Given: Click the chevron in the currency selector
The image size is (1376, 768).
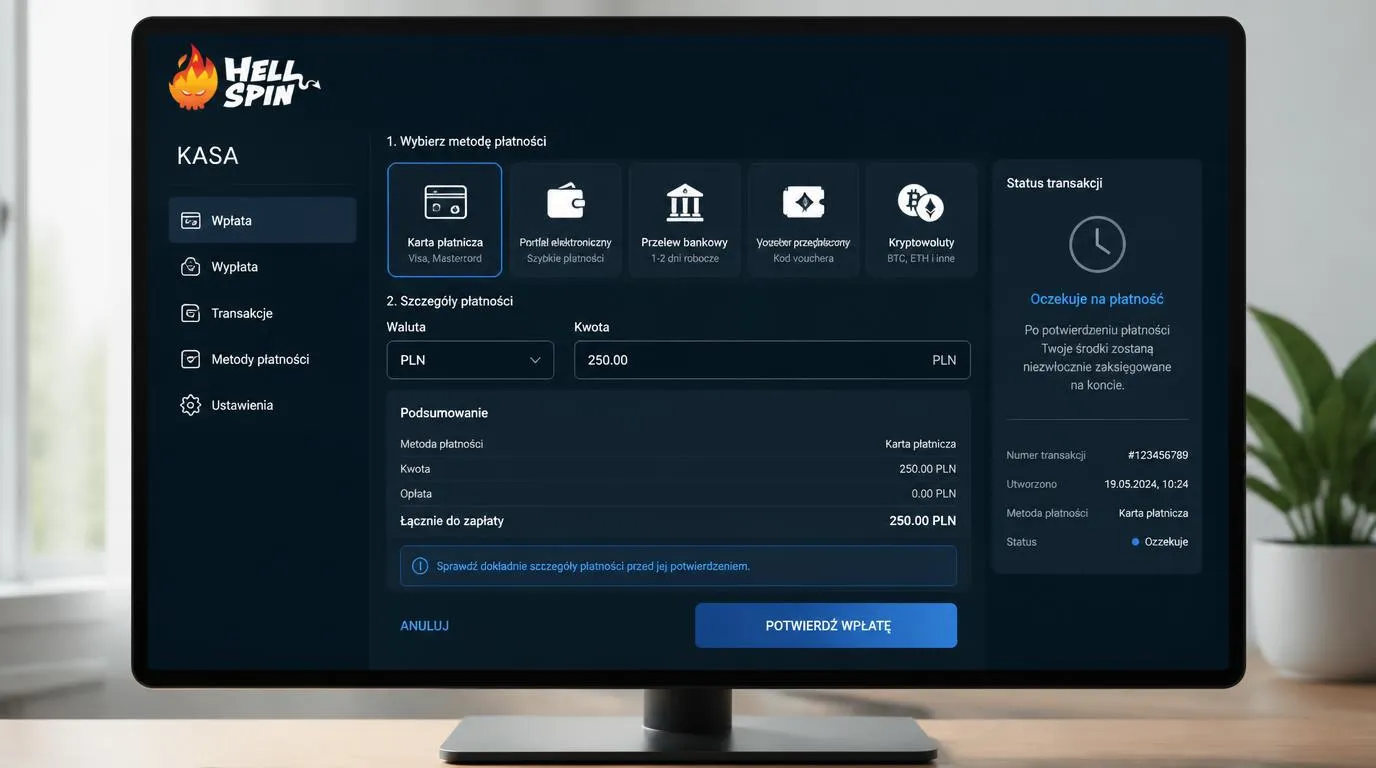Looking at the screenshot, I should pyautogui.click(x=535, y=360).
